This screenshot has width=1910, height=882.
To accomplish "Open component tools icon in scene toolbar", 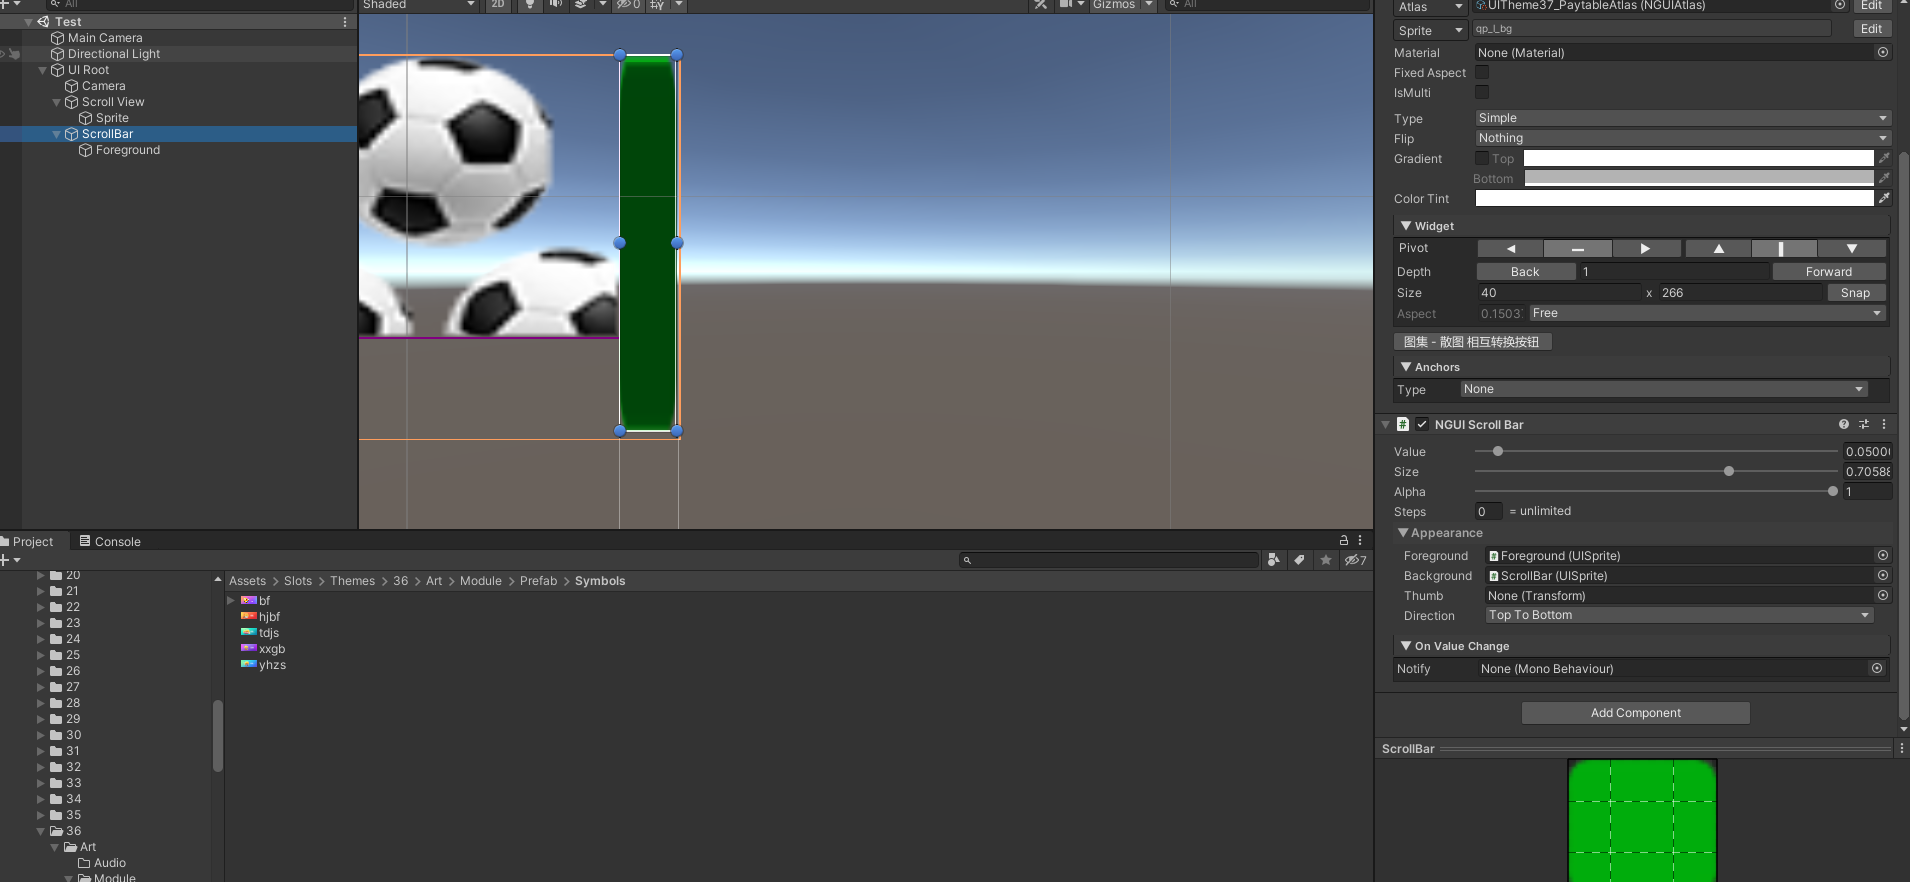I will 1041,4.
